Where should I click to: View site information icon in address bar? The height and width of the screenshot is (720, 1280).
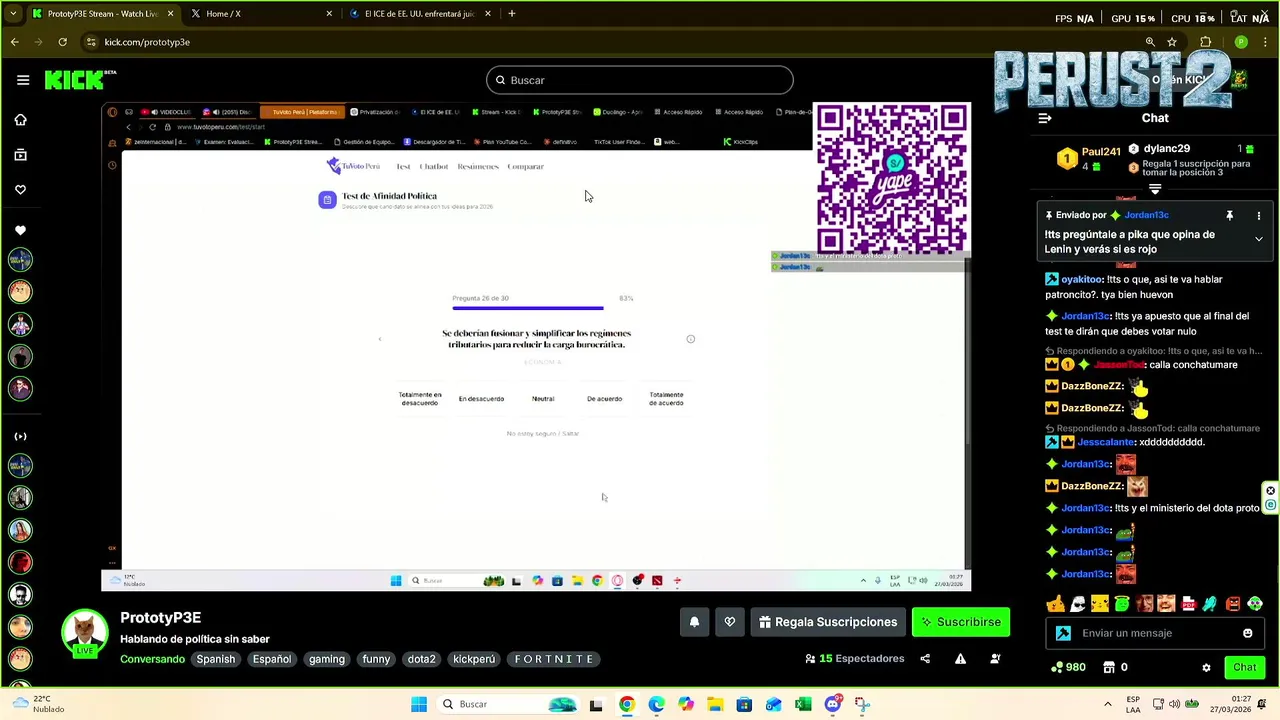pyautogui.click(x=91, y=42)
